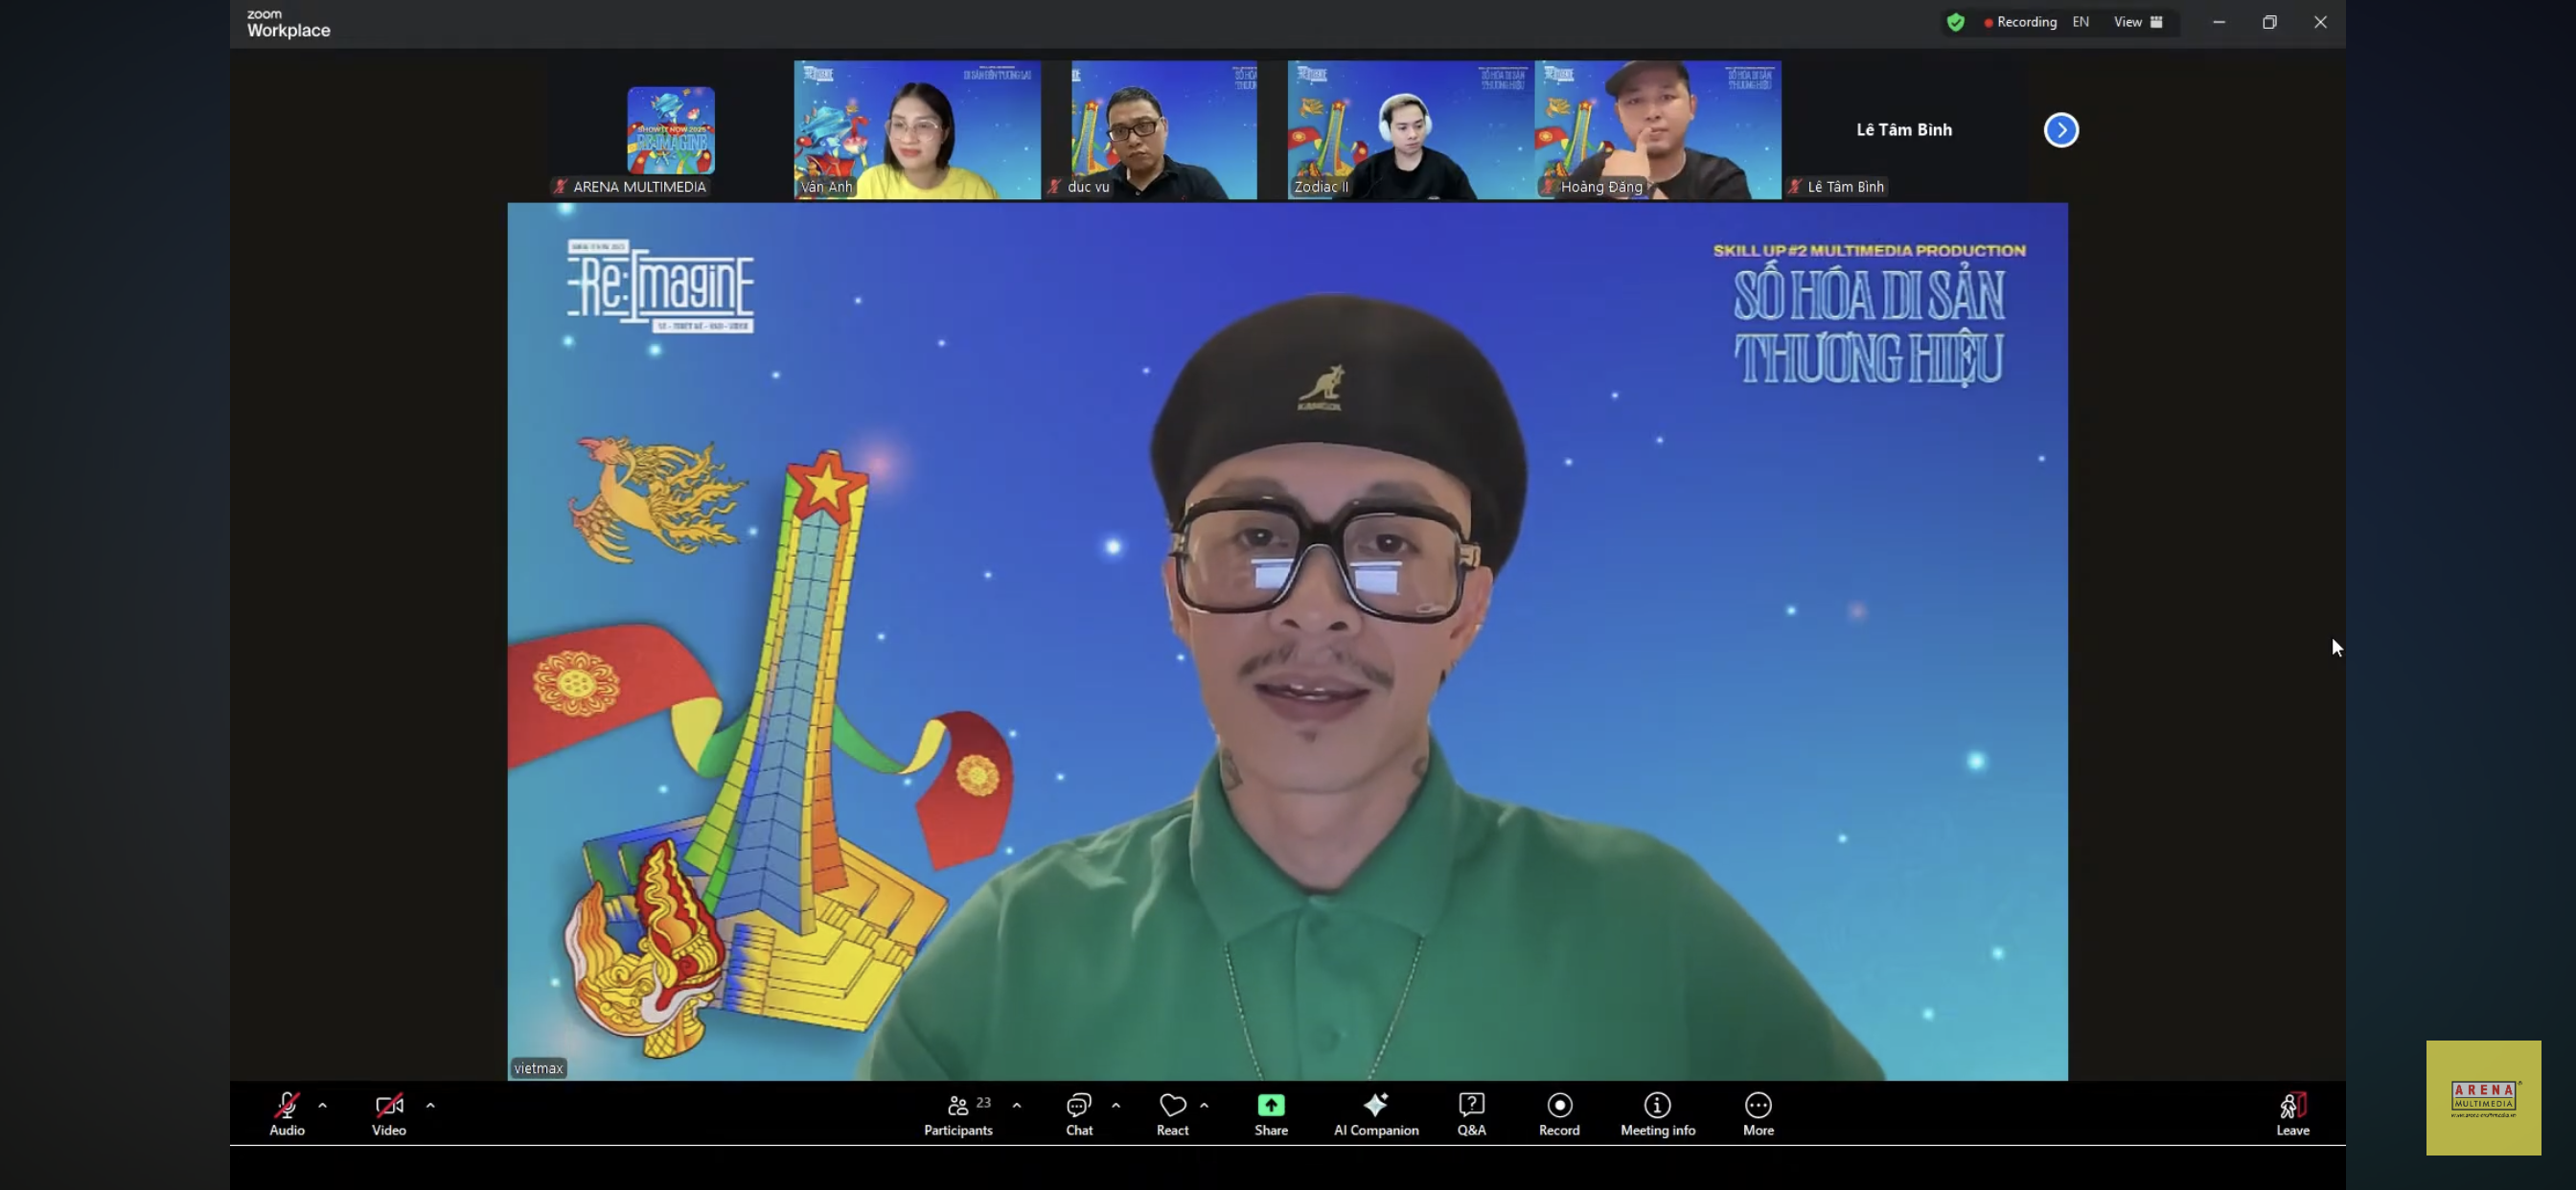Click the Zoom Workplace logo
Screen dimensions: 2576x1190
point(288,23)
